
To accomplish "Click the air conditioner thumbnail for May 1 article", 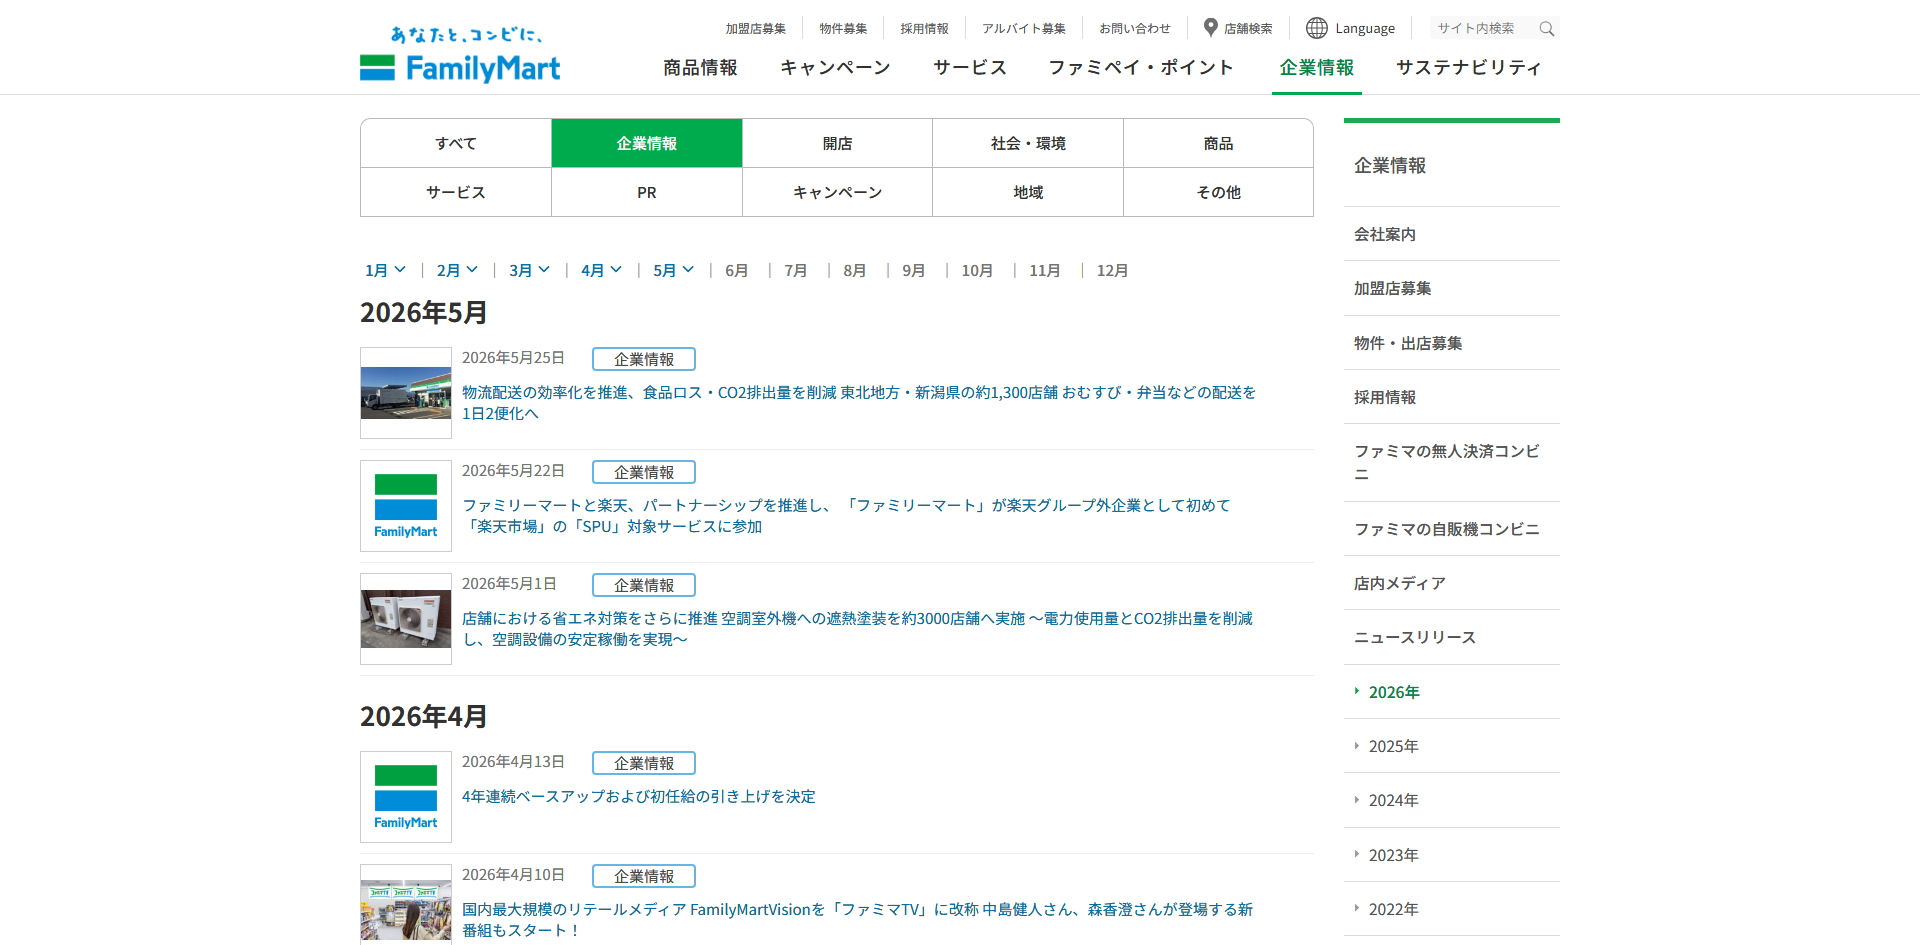I will point(406,619).
